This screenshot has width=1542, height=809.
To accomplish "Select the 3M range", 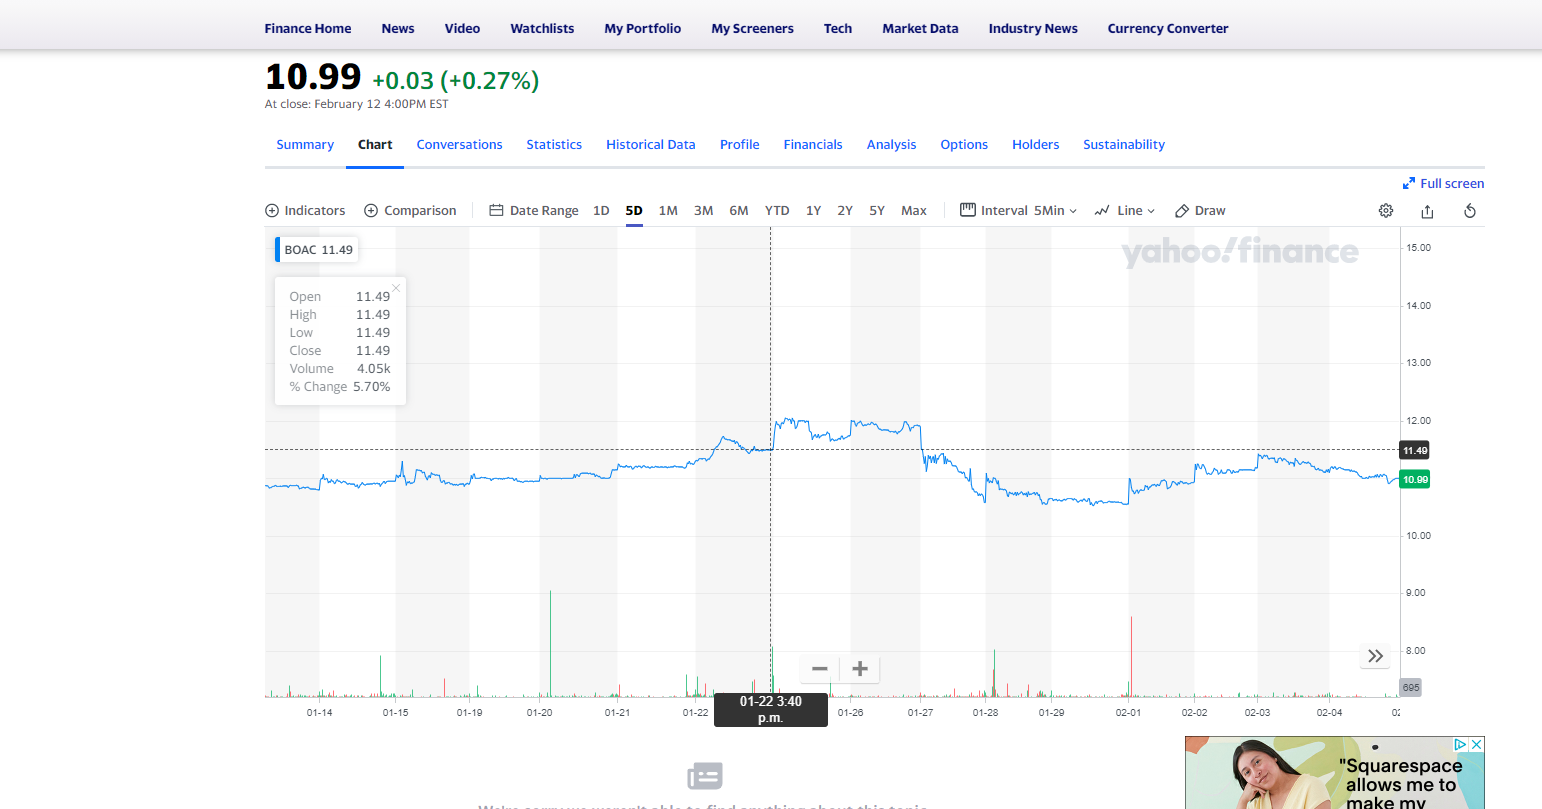I will [704, 211].
